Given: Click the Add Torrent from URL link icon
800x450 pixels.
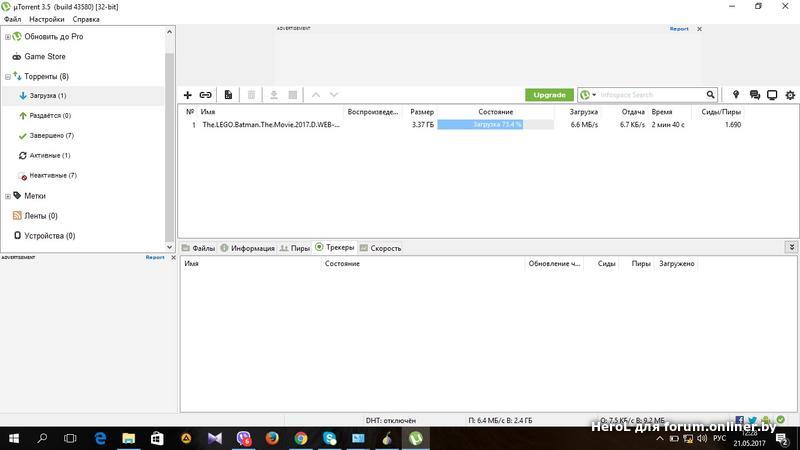Looking at the screenshot, I should coord(206,95).
